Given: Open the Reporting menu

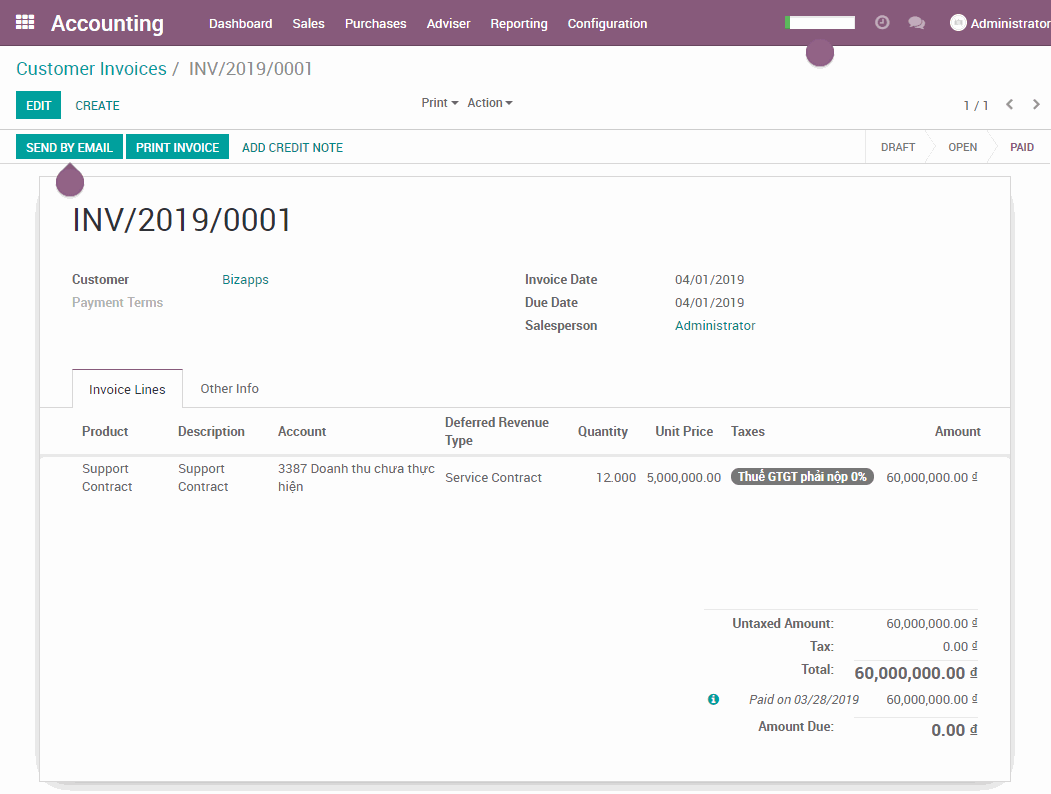Looking at the screenshot, I should click(x=518, y=23).
